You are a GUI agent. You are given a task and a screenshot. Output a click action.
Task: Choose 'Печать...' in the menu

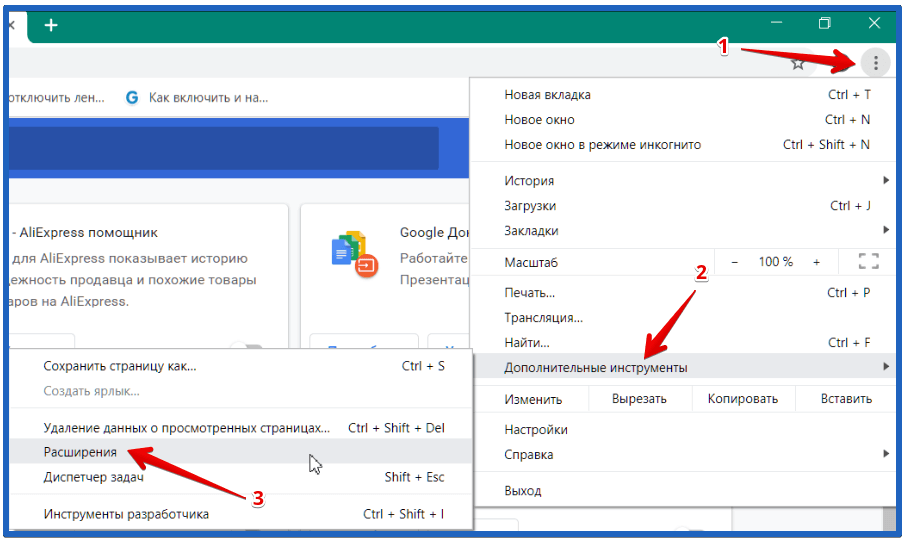click(685, 293)
